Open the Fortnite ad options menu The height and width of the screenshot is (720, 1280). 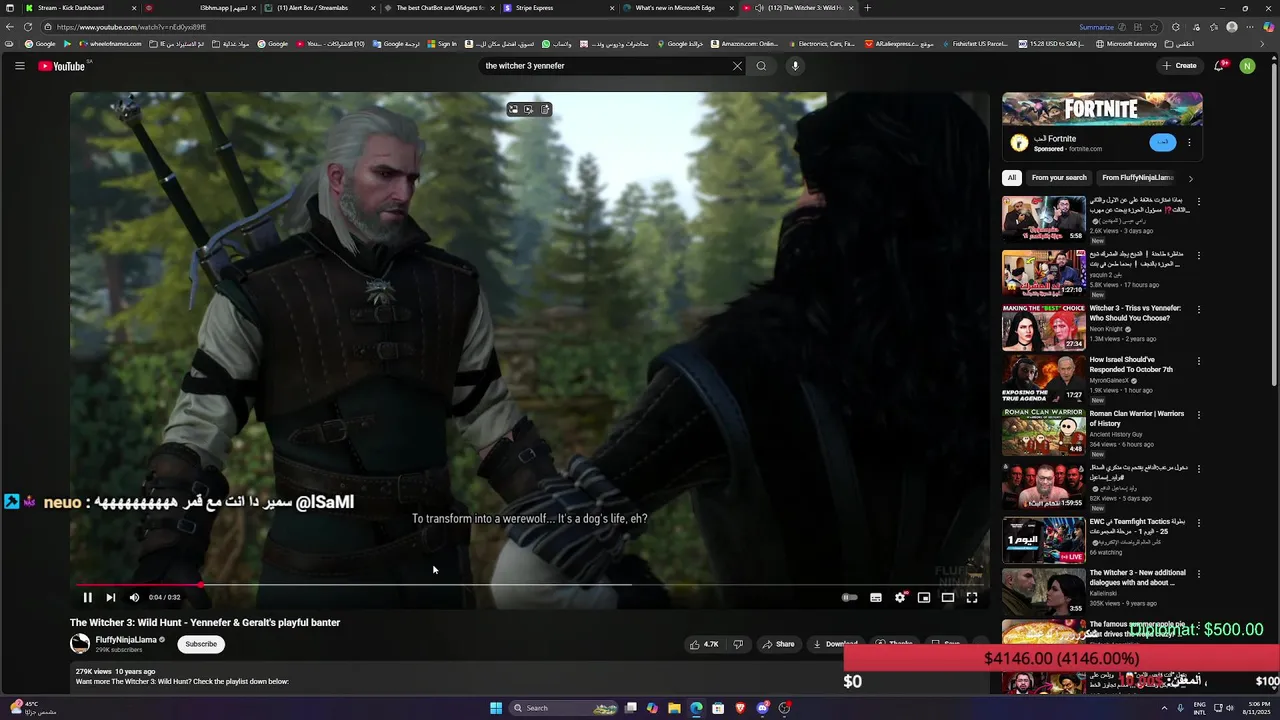[x=1189, y=143]
